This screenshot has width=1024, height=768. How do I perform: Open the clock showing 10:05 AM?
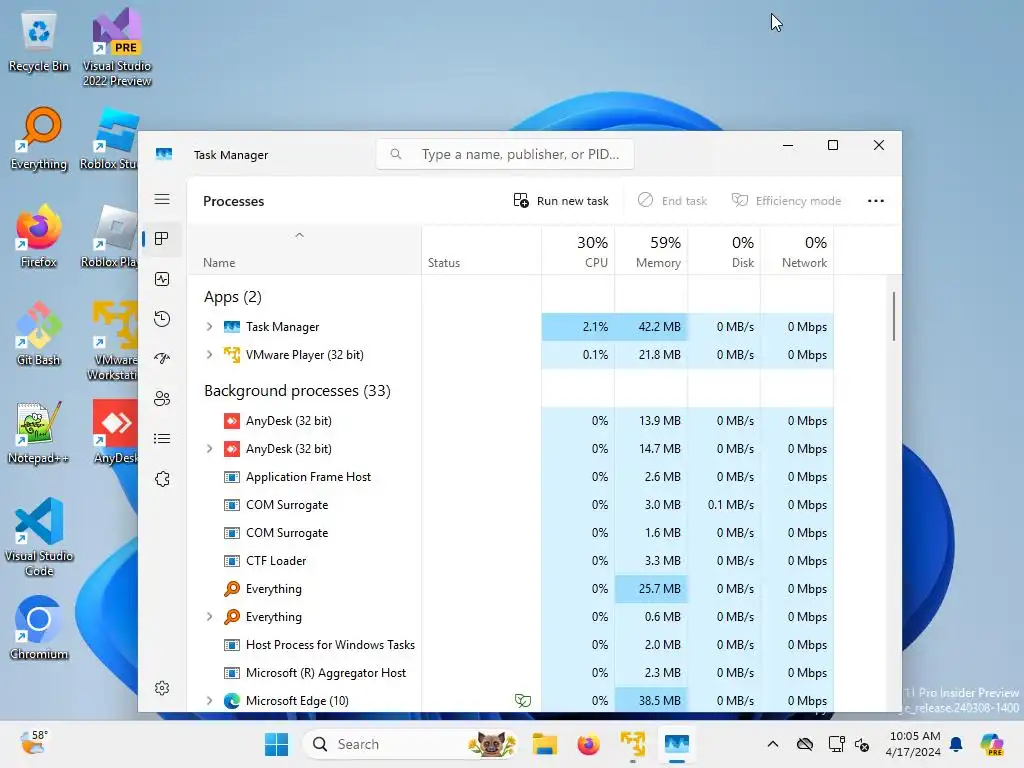pos(913,744)
